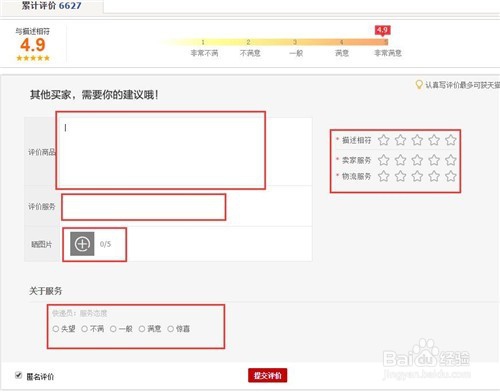Image resolution: width=500 pixels, height=392 pixels.
Task: Select 不满 for courier service attitude
Action: (x=84, y=329)
